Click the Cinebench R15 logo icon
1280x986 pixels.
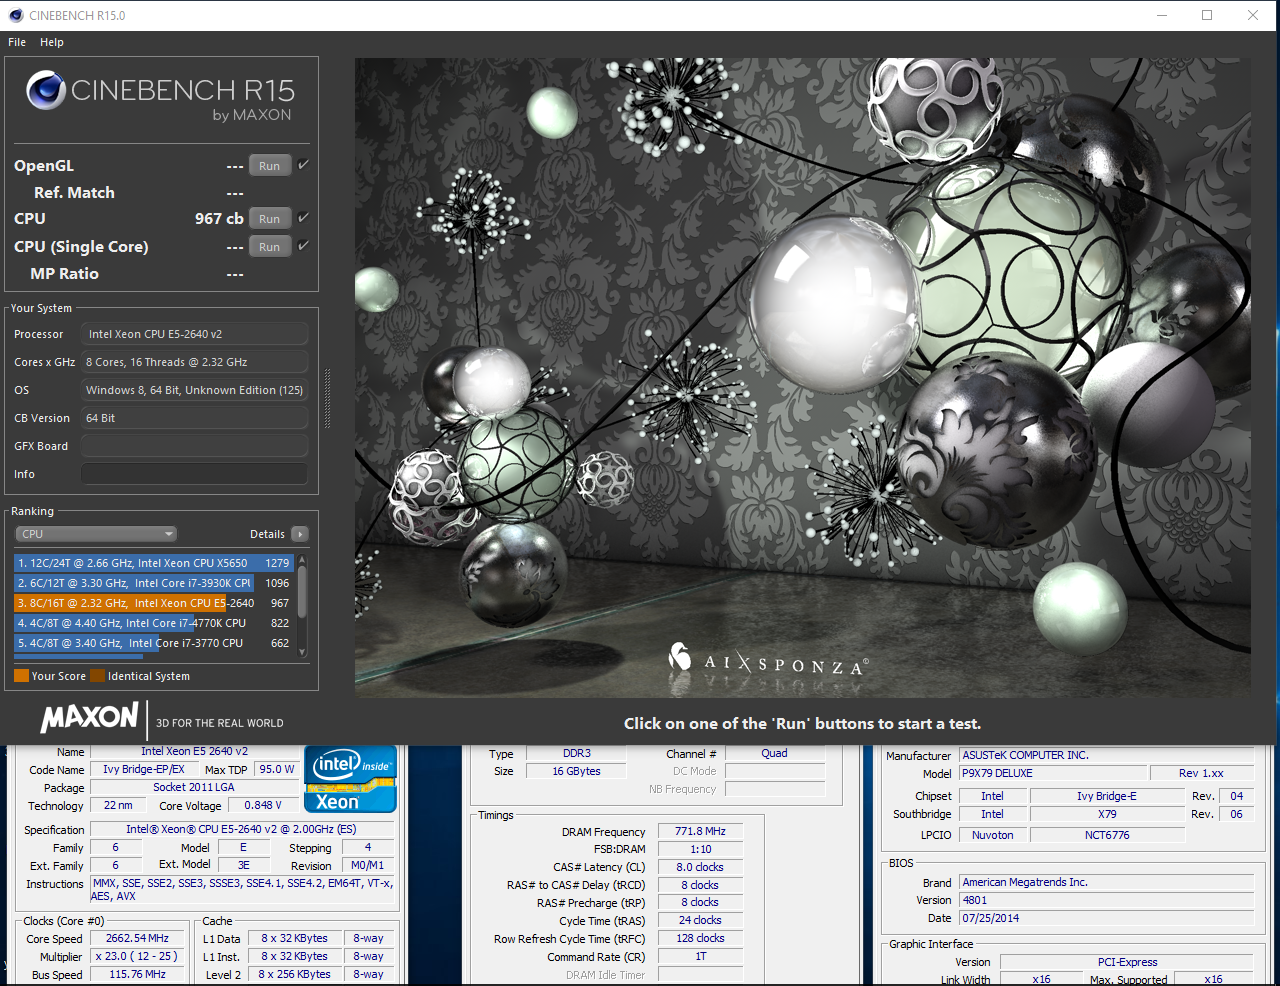[46, 90]
